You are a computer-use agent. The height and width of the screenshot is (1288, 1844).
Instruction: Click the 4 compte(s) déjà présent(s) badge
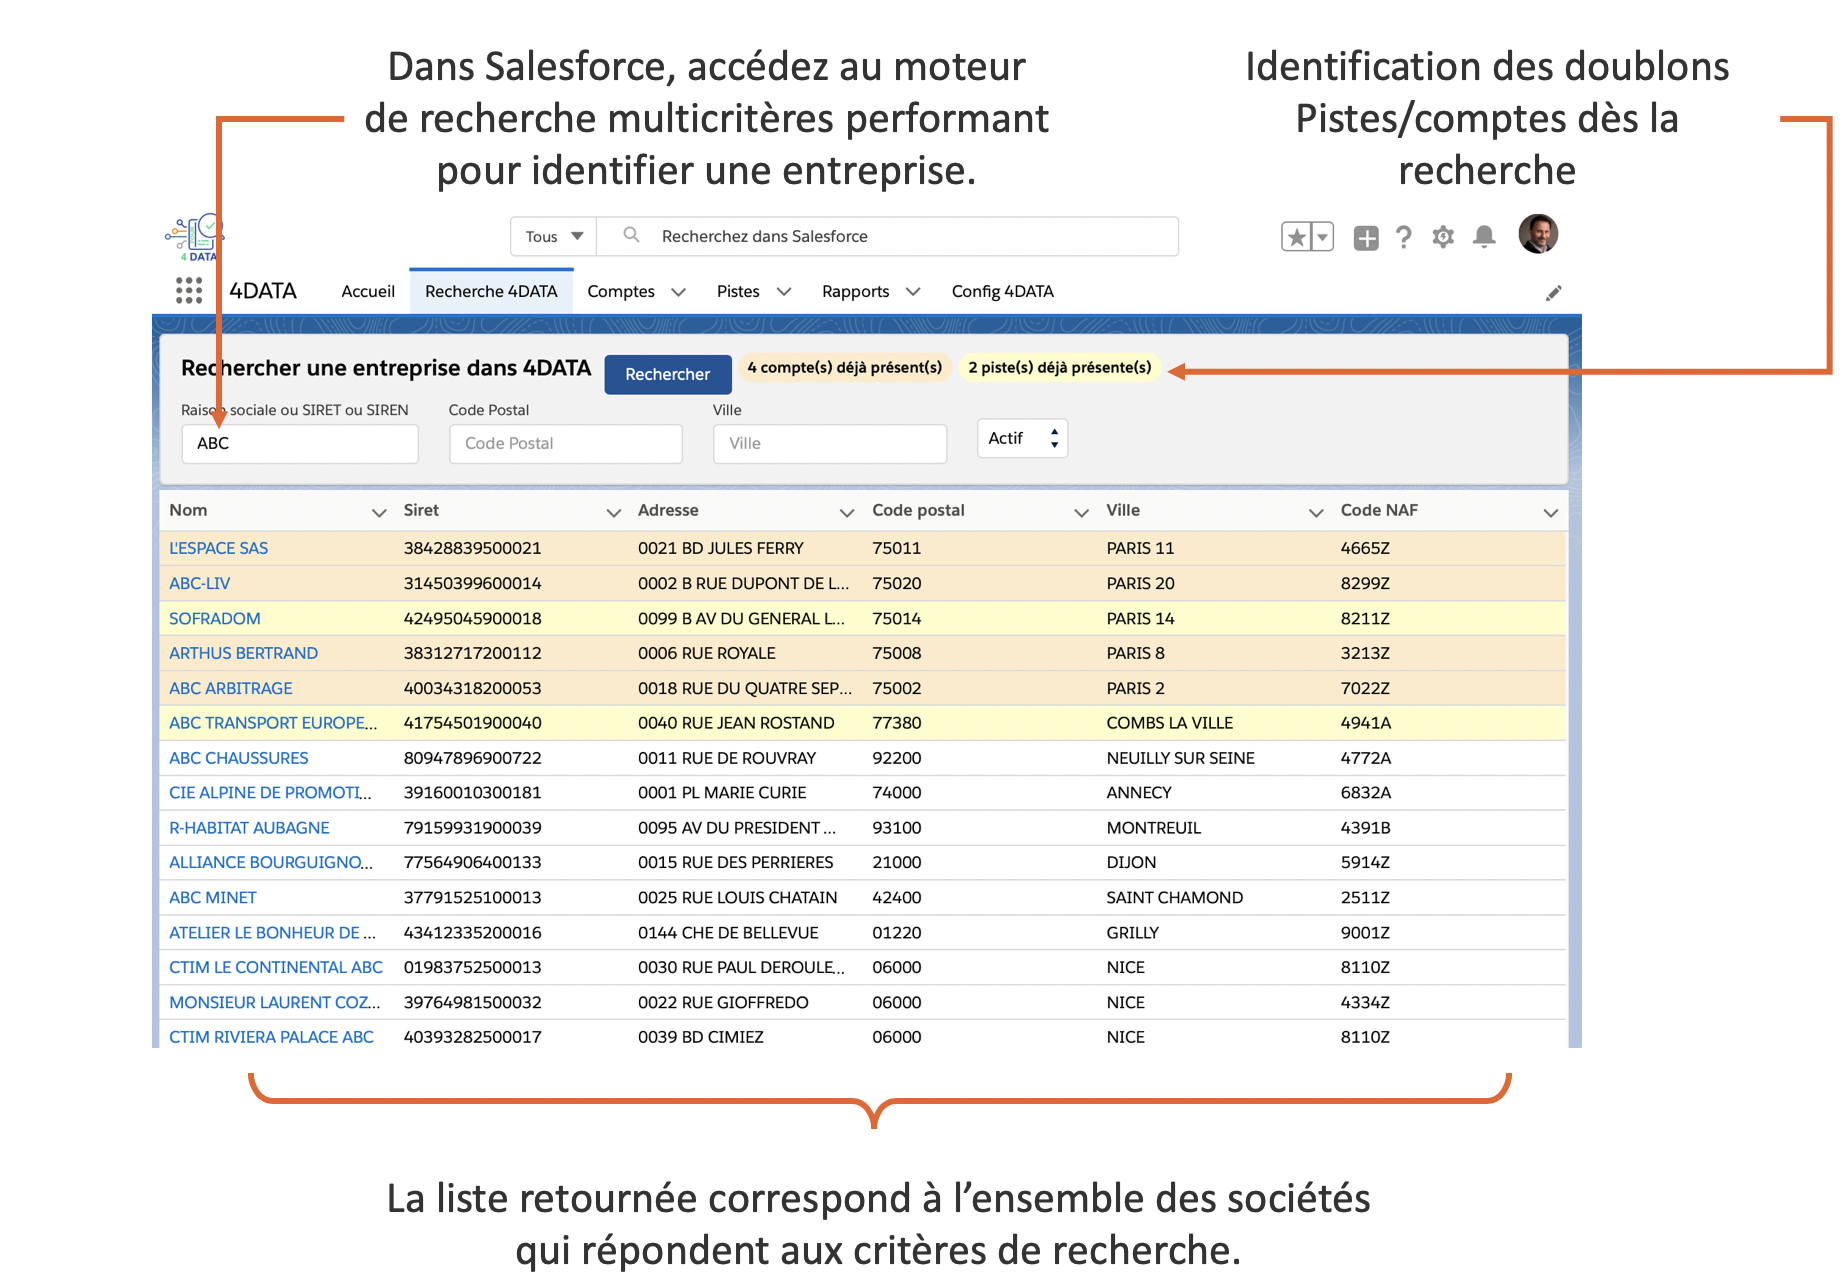(844, 368)
